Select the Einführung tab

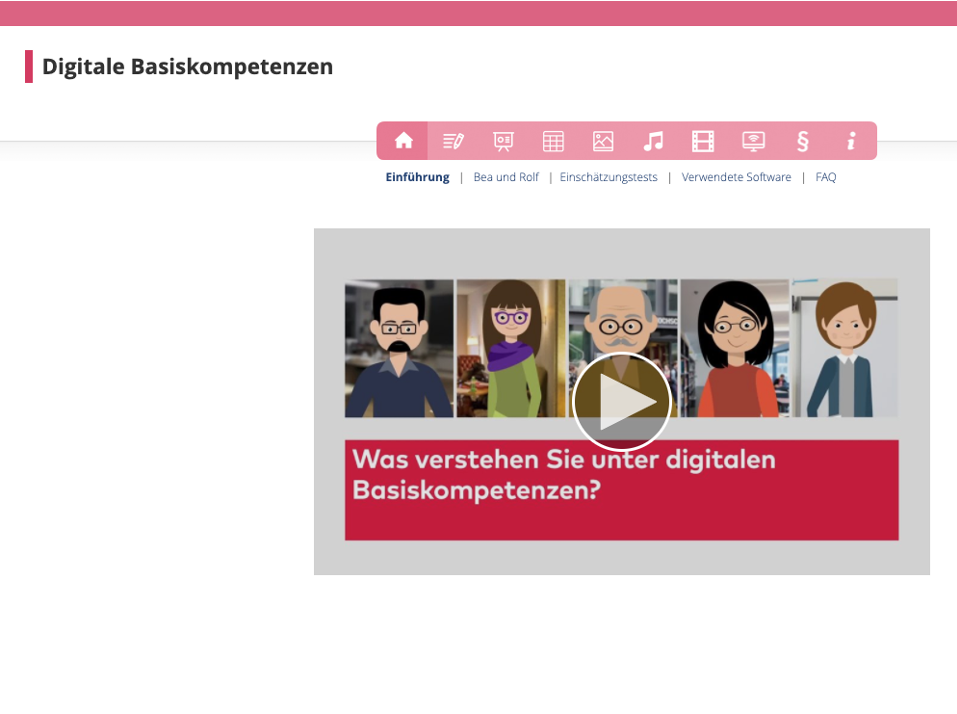pos(417,177)
